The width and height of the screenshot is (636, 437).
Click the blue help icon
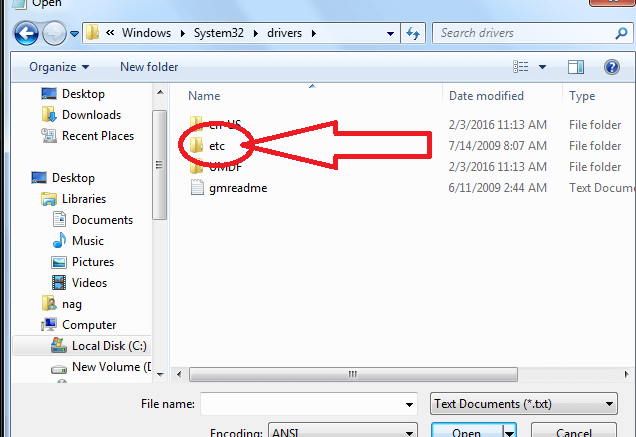tap(612, 67)
